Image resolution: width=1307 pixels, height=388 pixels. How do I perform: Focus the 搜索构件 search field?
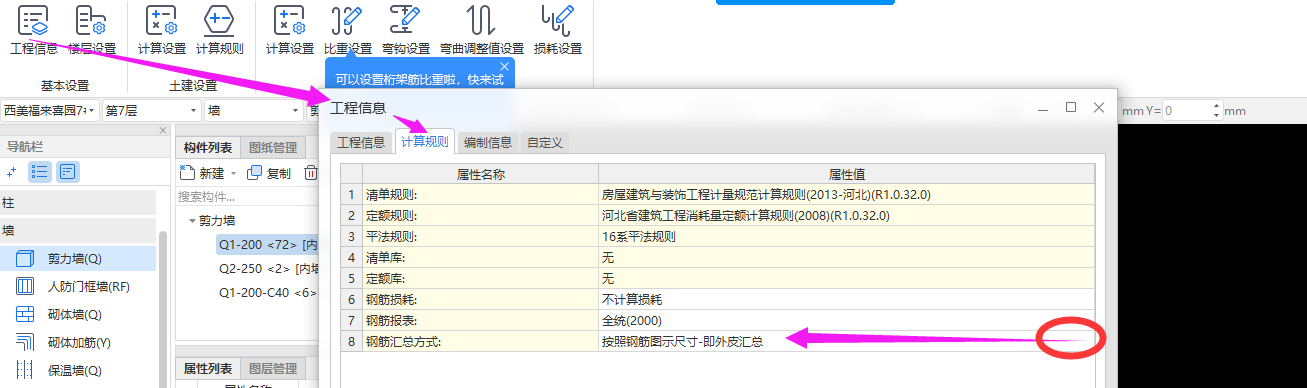pos(248,196)
